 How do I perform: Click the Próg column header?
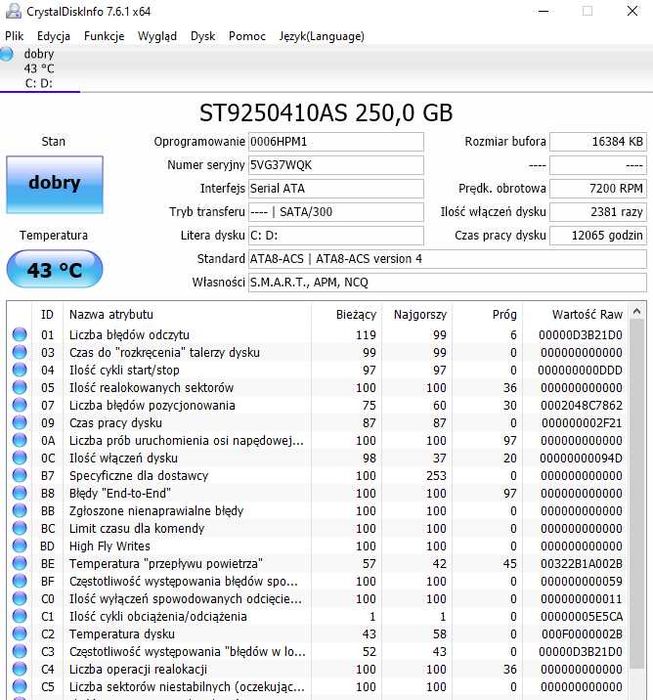[x=487, y=314]
